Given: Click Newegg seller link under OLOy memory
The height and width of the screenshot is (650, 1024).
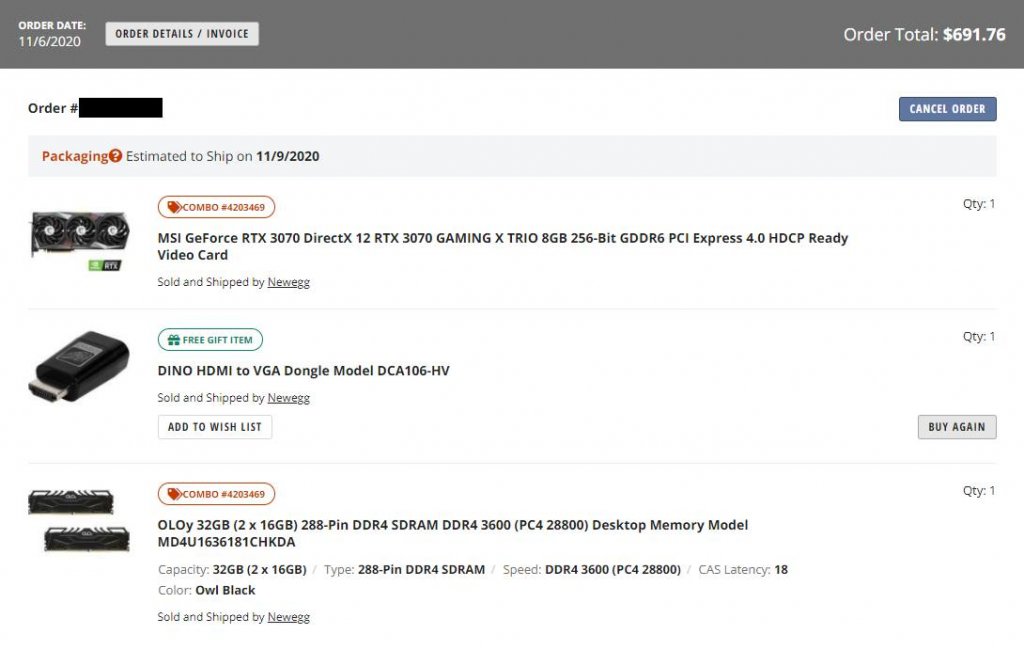Looking at the screenshot, I should [289, 617].
